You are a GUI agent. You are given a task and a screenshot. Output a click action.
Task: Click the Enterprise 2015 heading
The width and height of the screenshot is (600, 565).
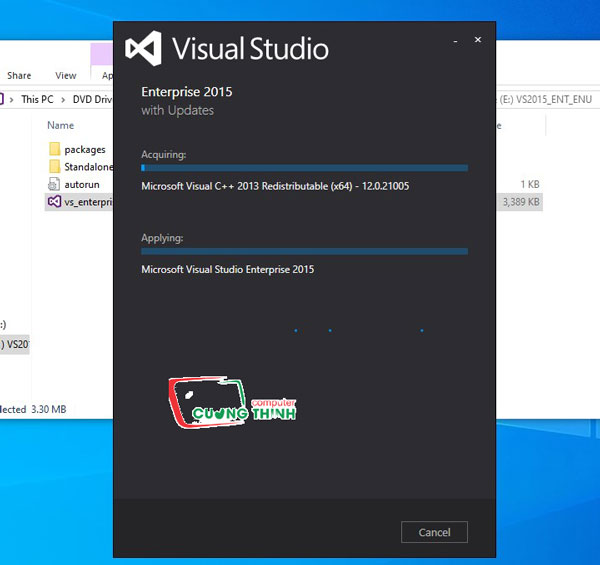(x=187, y=92)
